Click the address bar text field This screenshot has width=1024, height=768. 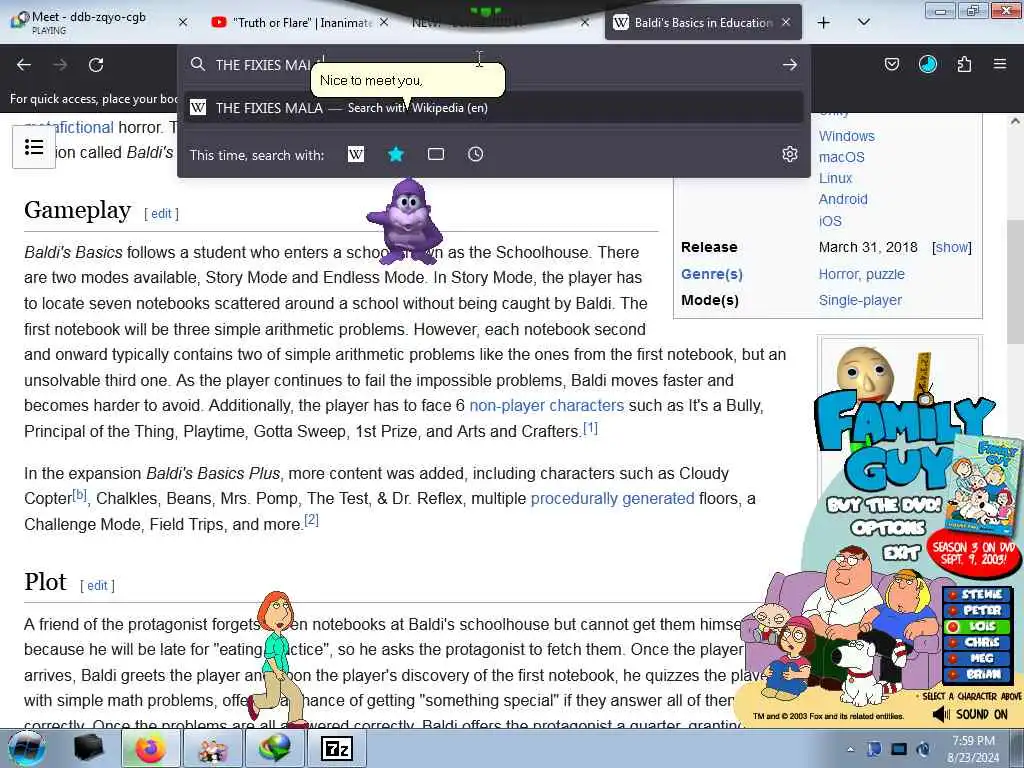pos(493,65)
